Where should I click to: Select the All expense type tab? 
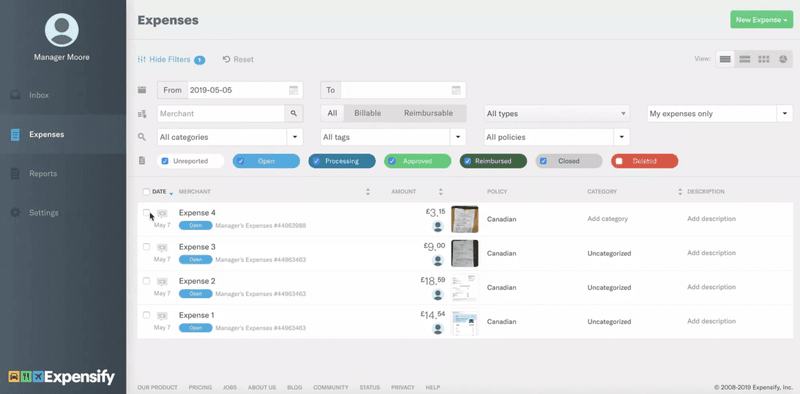(x=332, y=113)
